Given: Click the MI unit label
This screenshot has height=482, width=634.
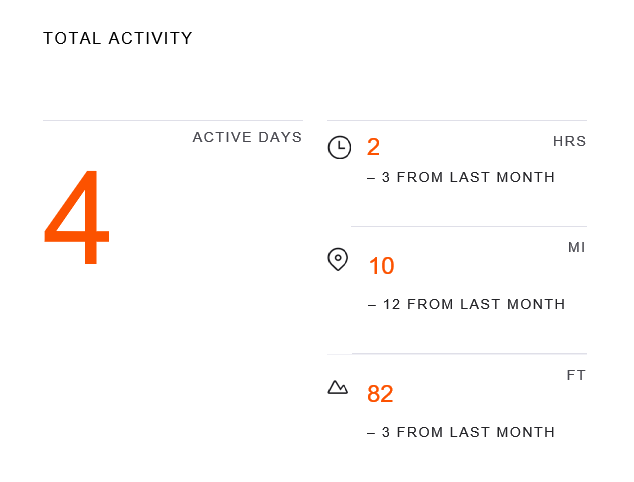Looking at the screenshot, I should (576, 247).
